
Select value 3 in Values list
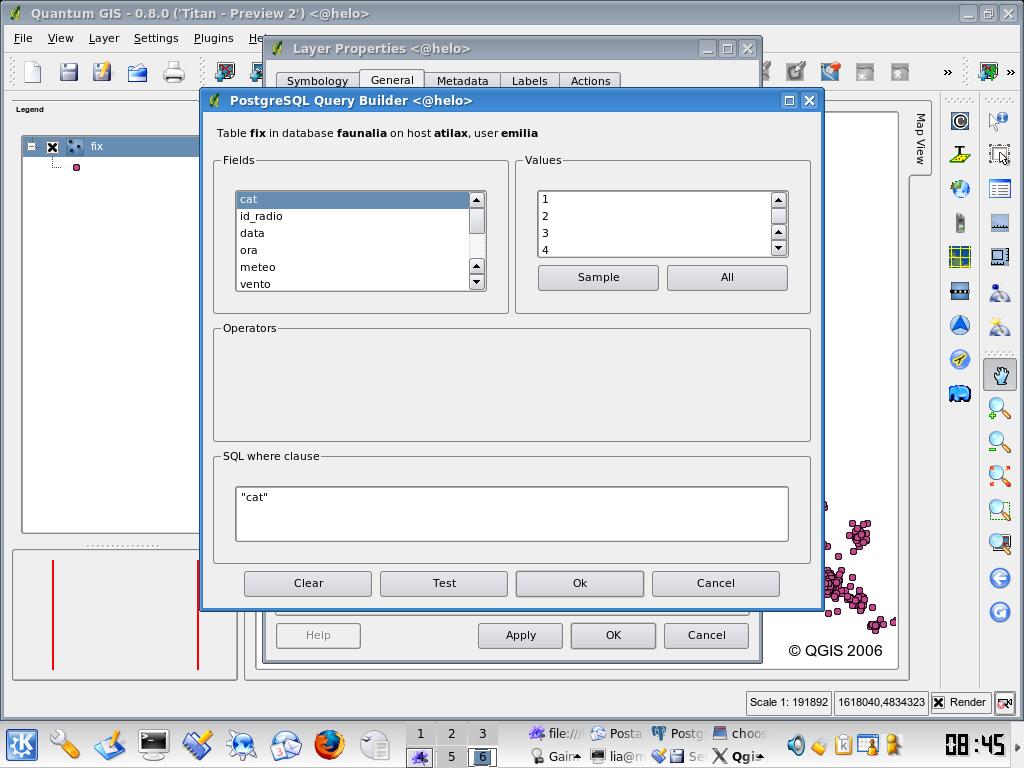click(x=654, y=233)
